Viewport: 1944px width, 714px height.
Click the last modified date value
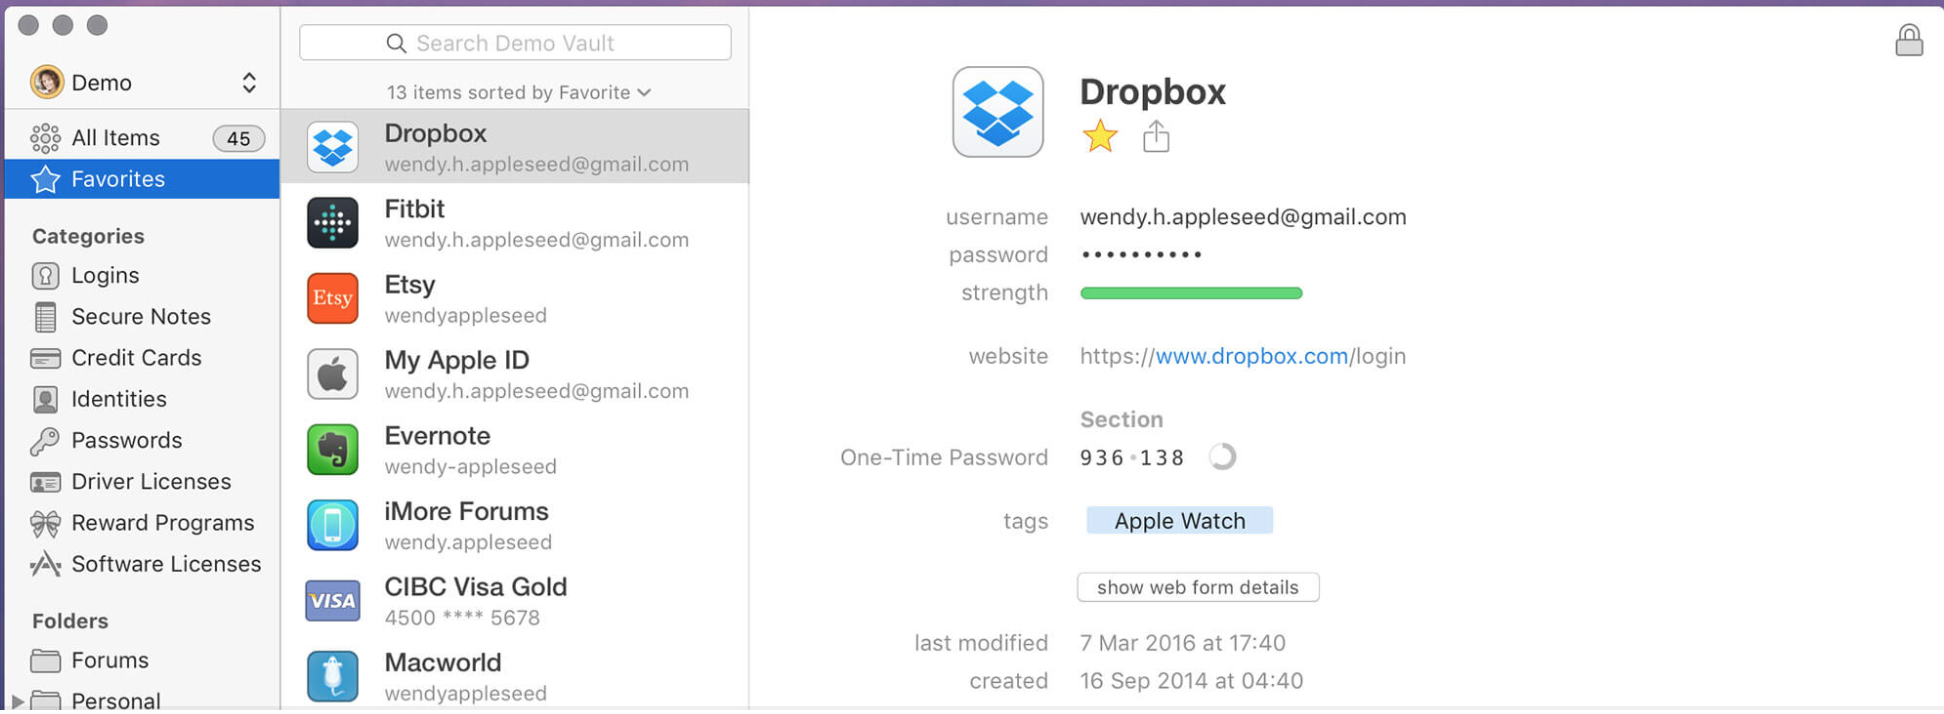pos(1182,643)
